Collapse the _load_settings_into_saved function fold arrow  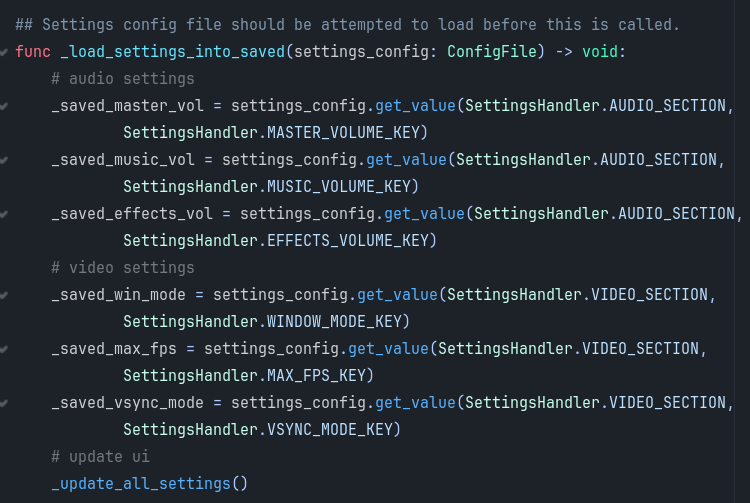point(3,52)
